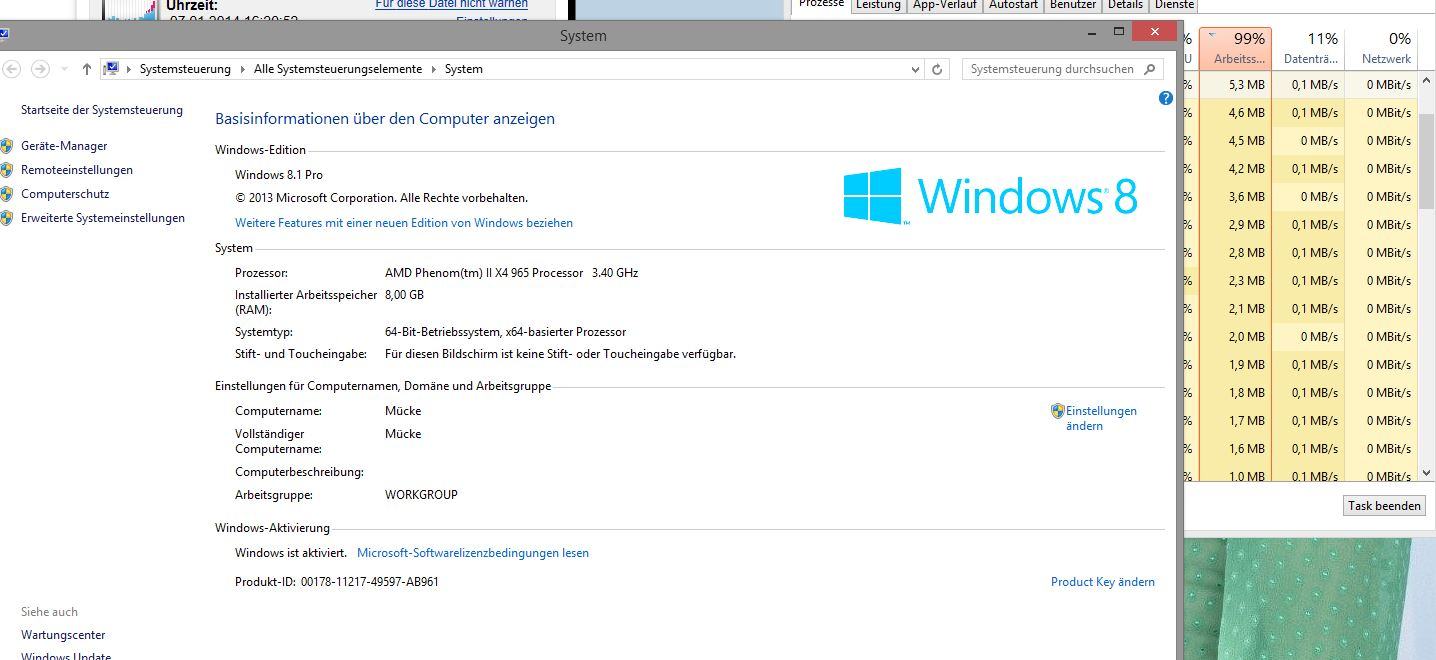This screenshot has height=660, width=1436.
Task: Switch to Benutzer tab in Task Manager
Action: point(1073,5)
